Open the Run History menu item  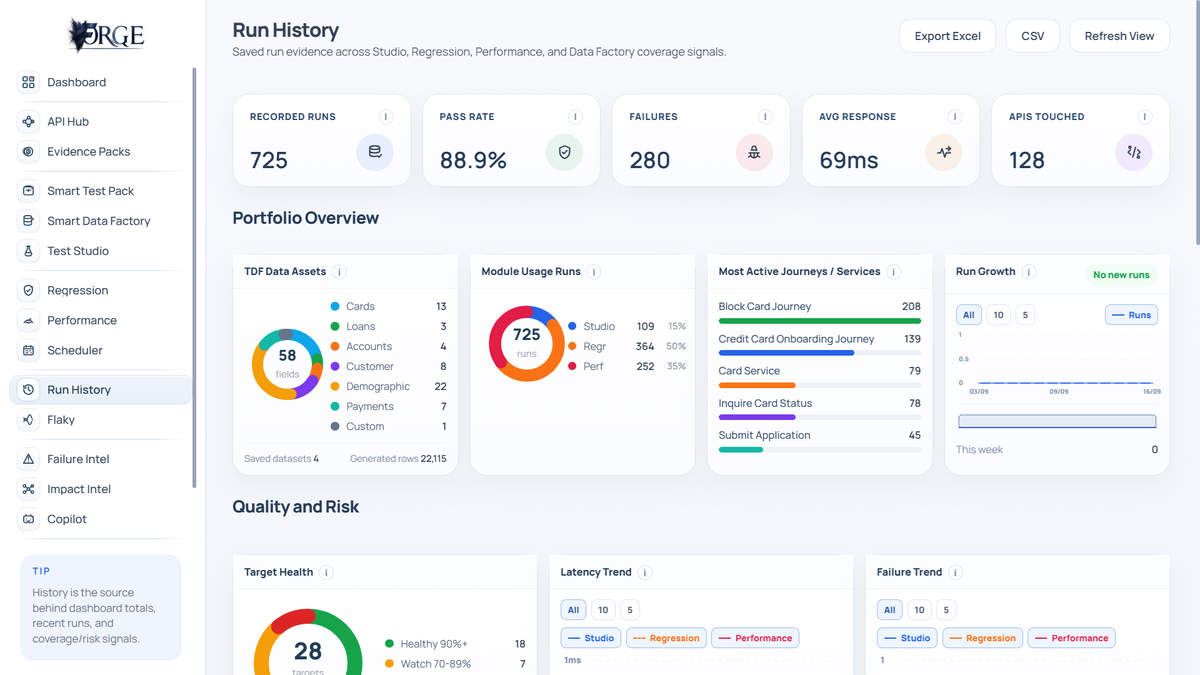click(x=100, y=389)
